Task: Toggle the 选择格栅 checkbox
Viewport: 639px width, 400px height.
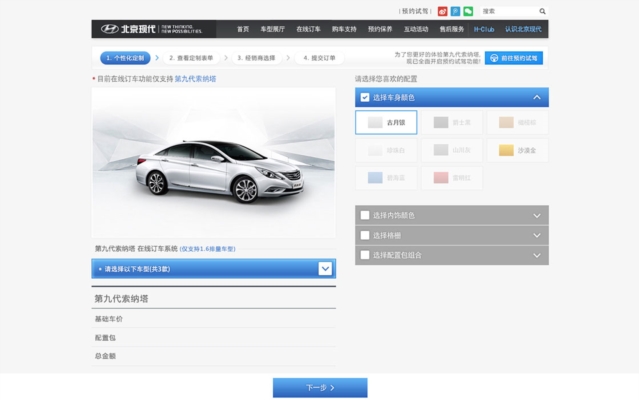Action: (x=365, y=235)
